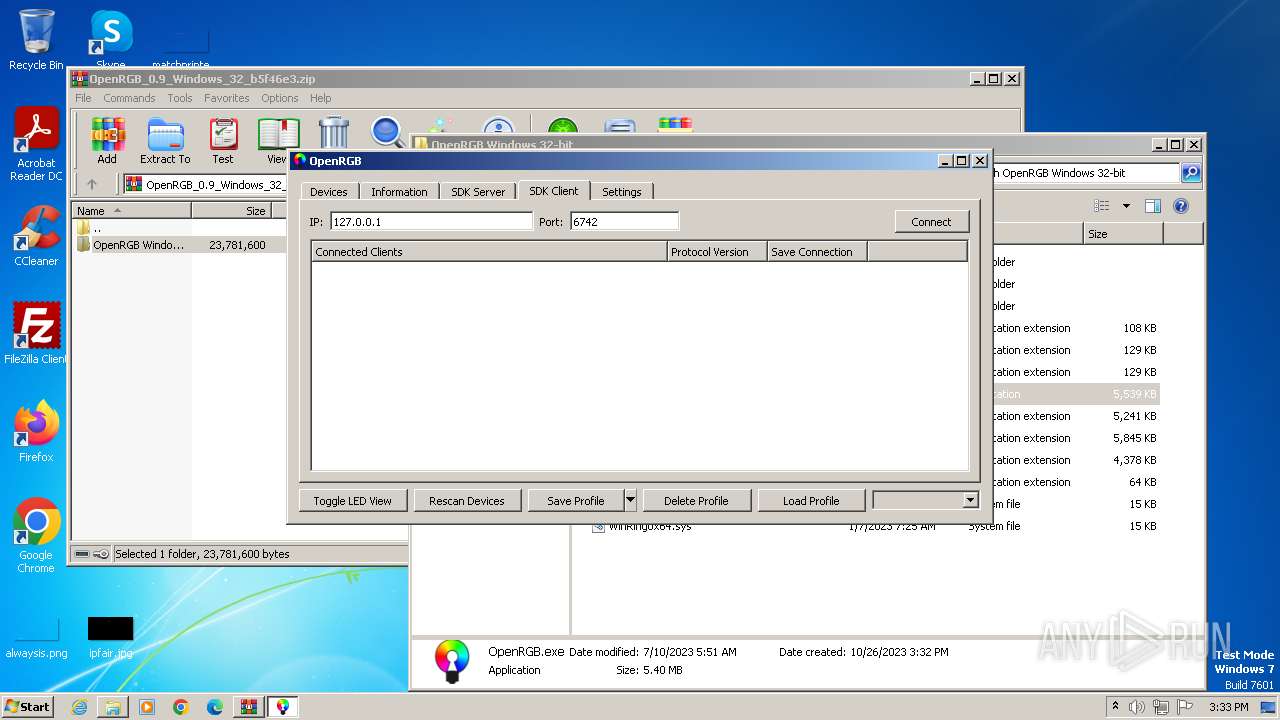Select the SDK Client tab
This screenshot has width=1280, height=720.
click(x=554, y=191)
